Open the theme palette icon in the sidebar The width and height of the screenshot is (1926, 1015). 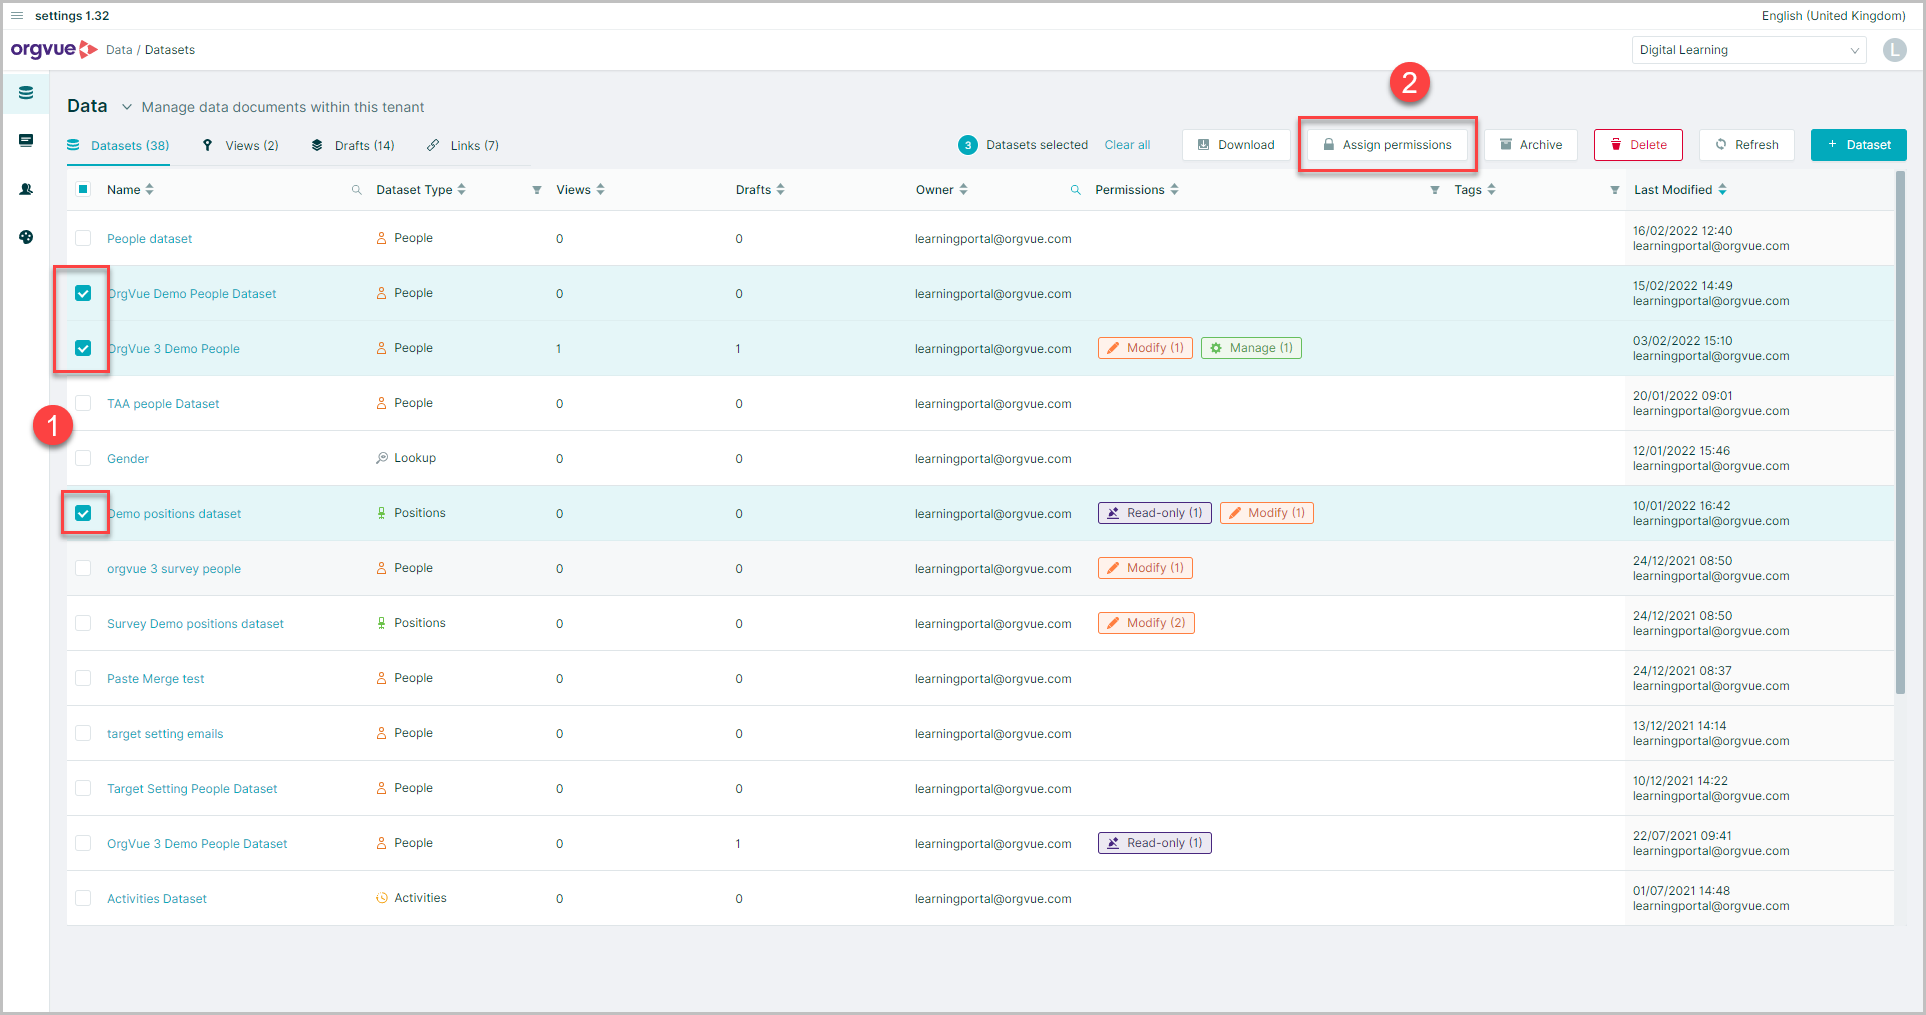[x=26, y=237]
